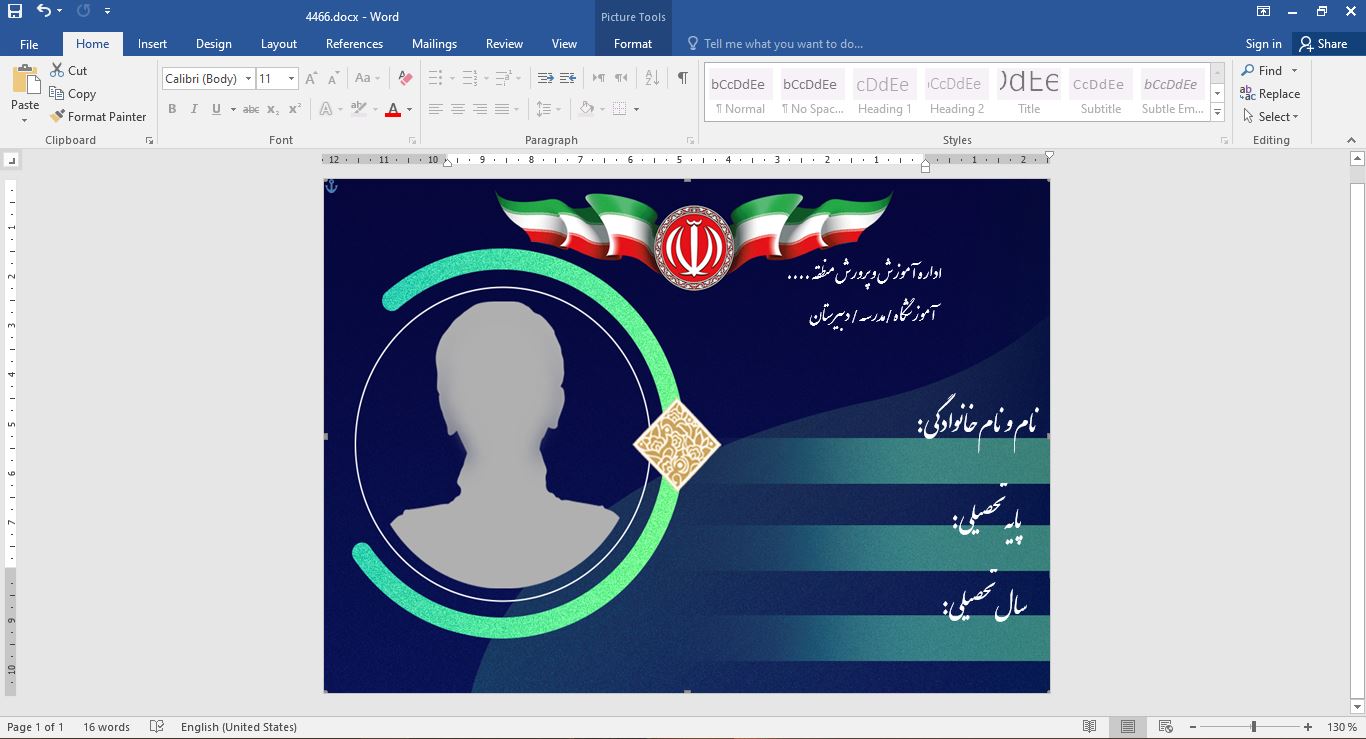This screenshot has width=1366, height=739.
Task: Set left-to-right text direction
Action: 599,78
